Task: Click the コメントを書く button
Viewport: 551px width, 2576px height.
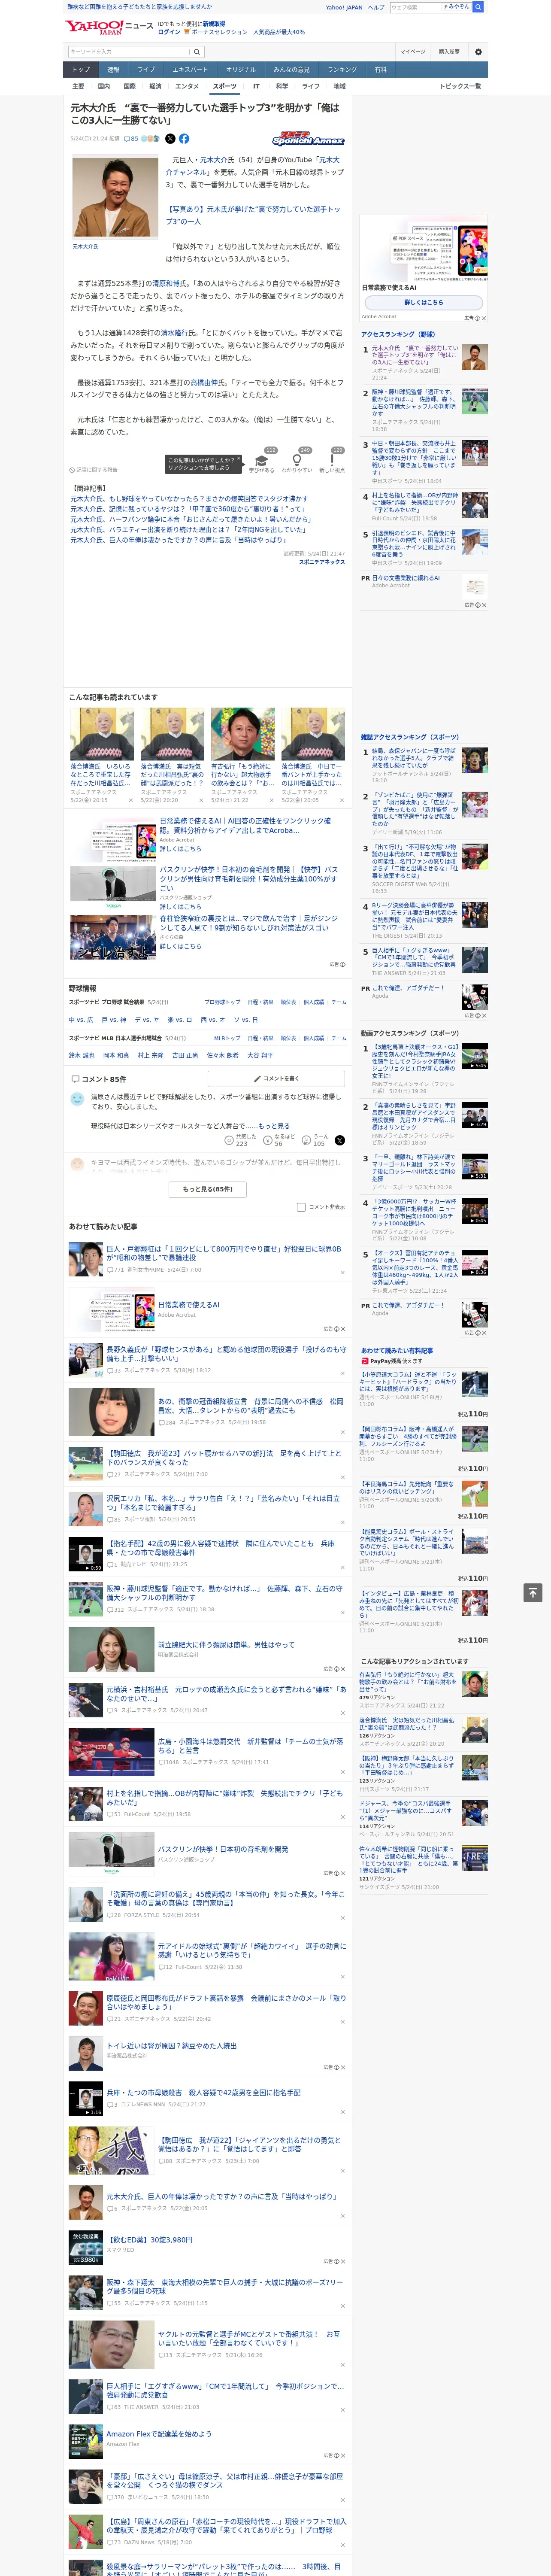Action: [x=277, y=1079]
